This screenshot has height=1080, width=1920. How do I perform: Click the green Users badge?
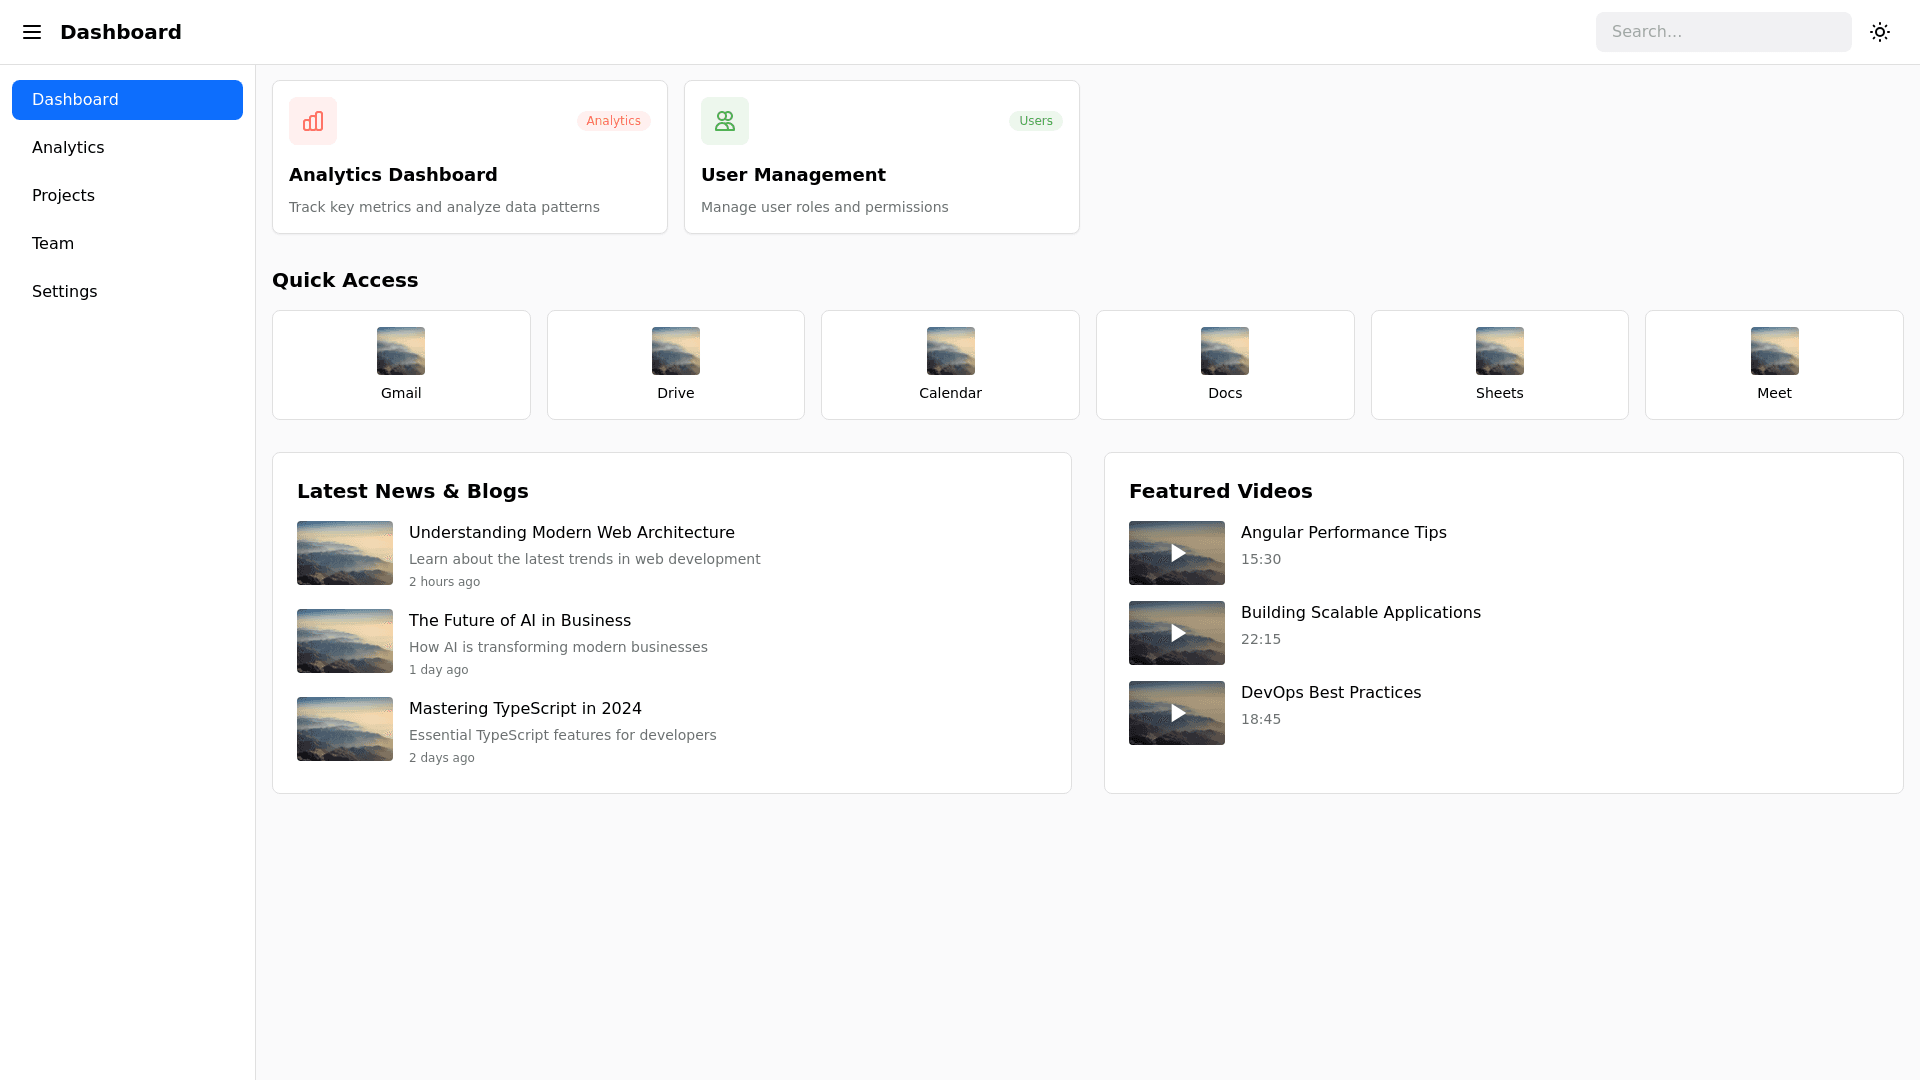click(1035, 121)
